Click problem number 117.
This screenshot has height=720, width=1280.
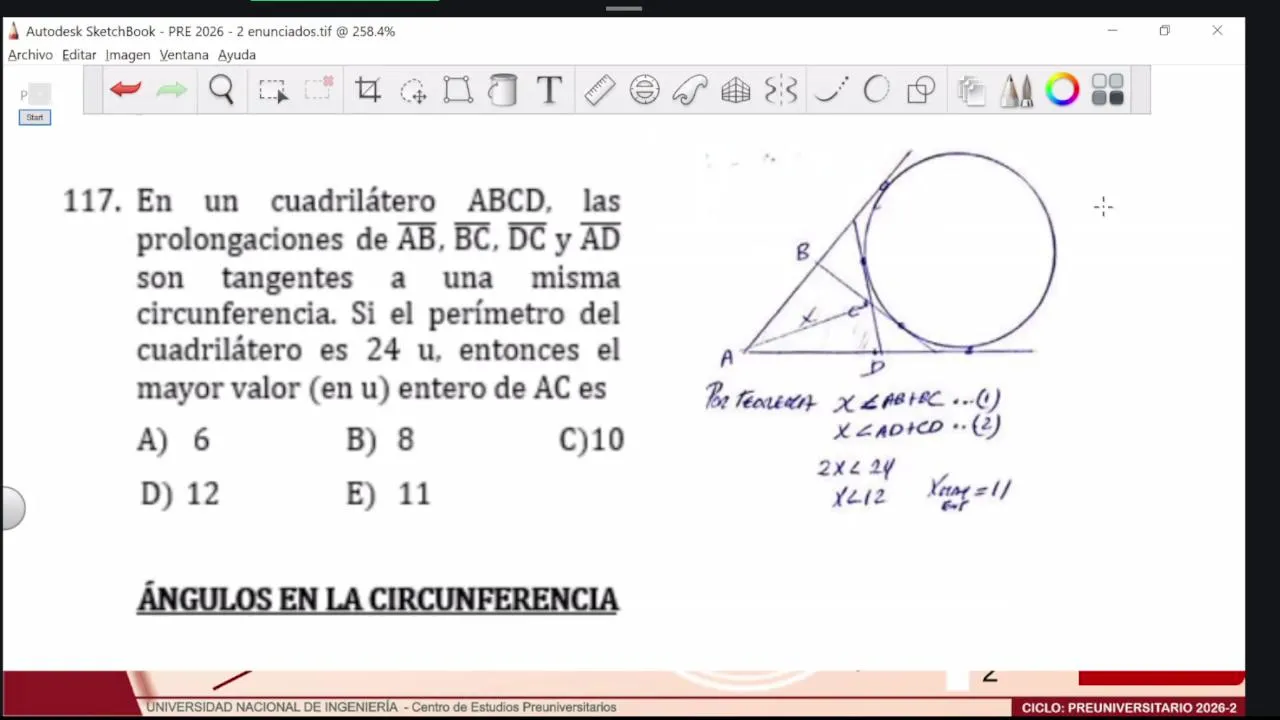click(92, 201)
